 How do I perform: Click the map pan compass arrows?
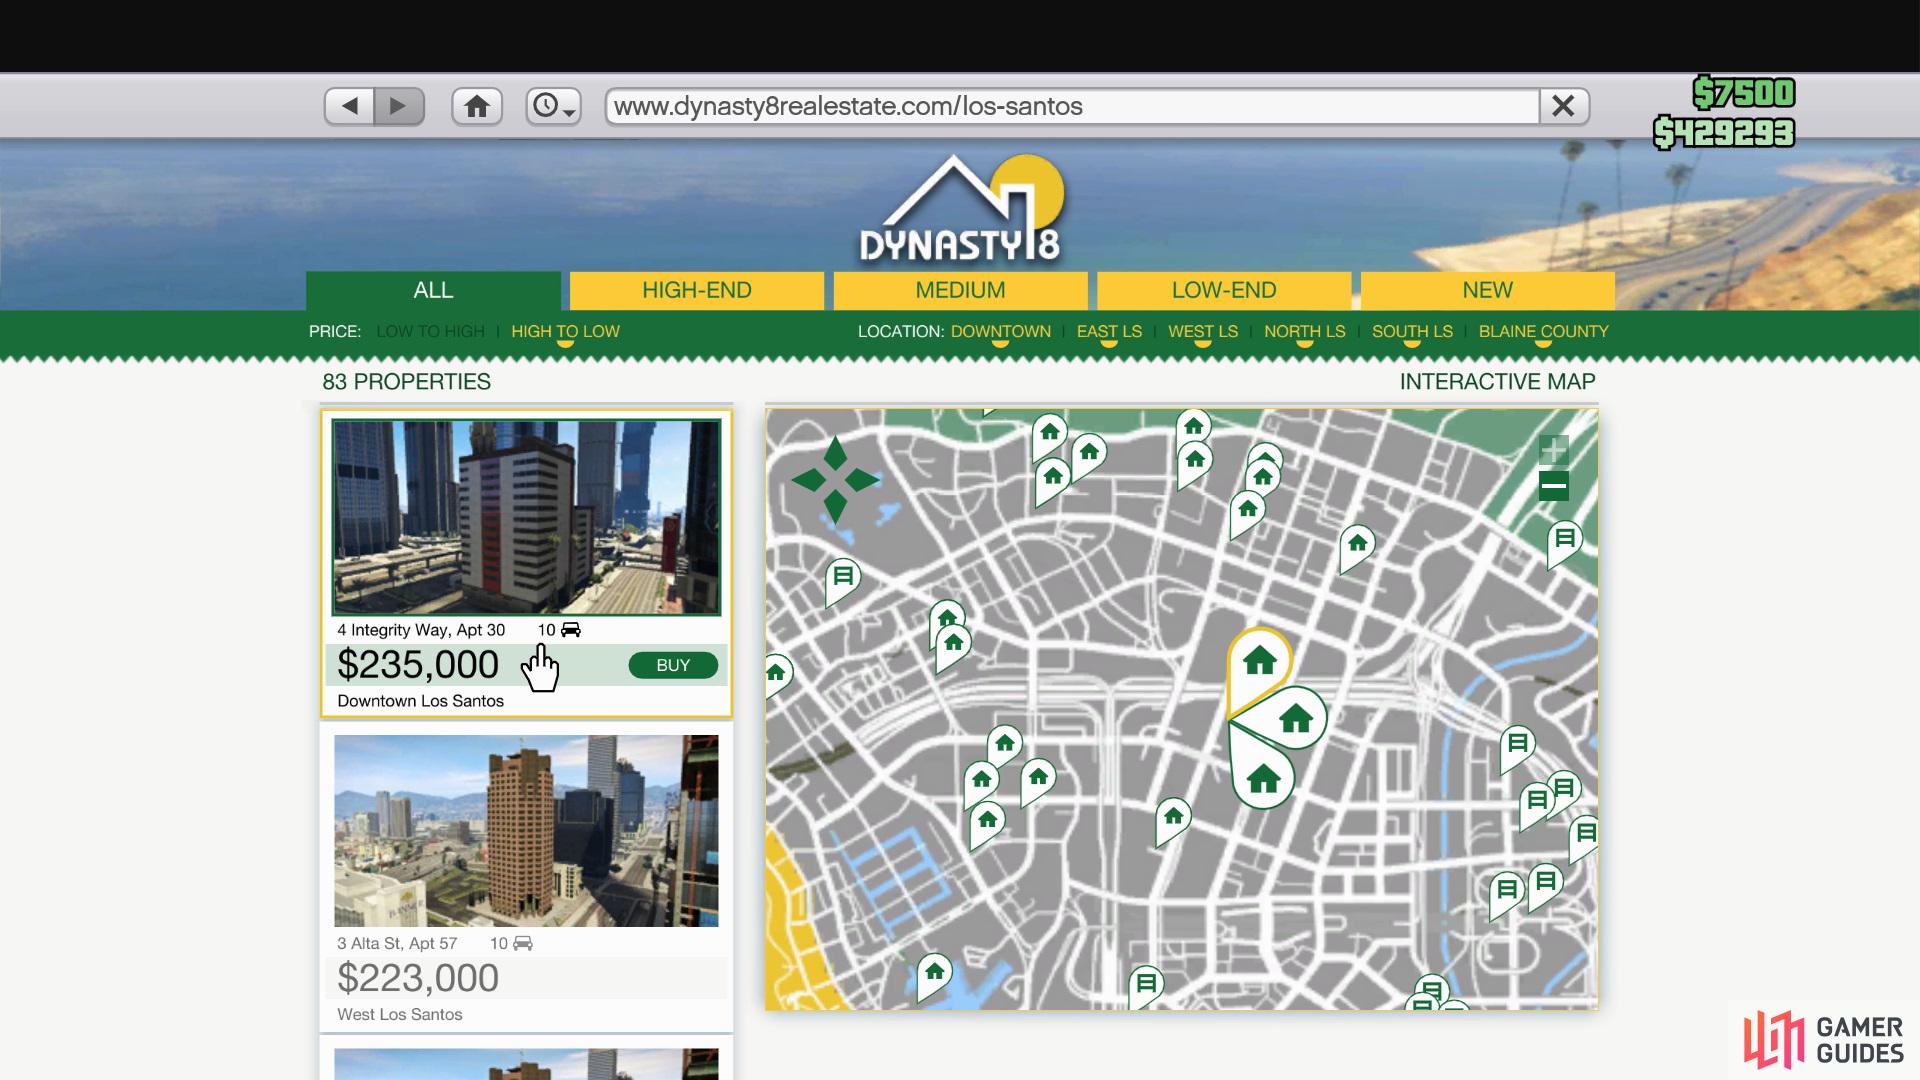(835, 480)
